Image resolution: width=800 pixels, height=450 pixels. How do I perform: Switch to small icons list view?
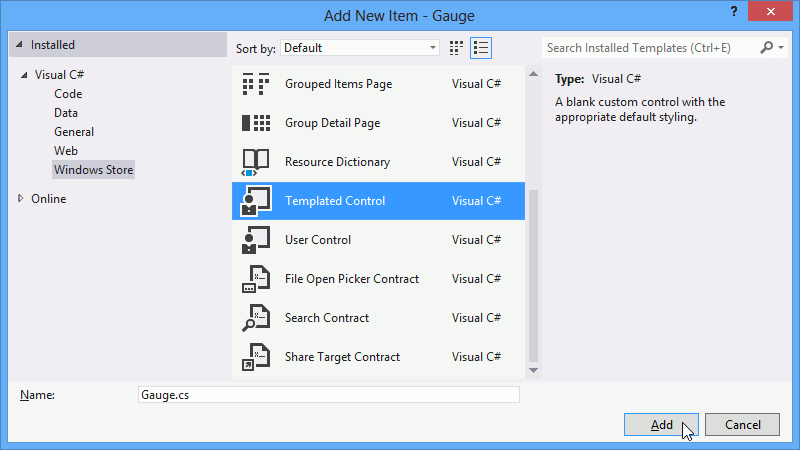[481, 48]
